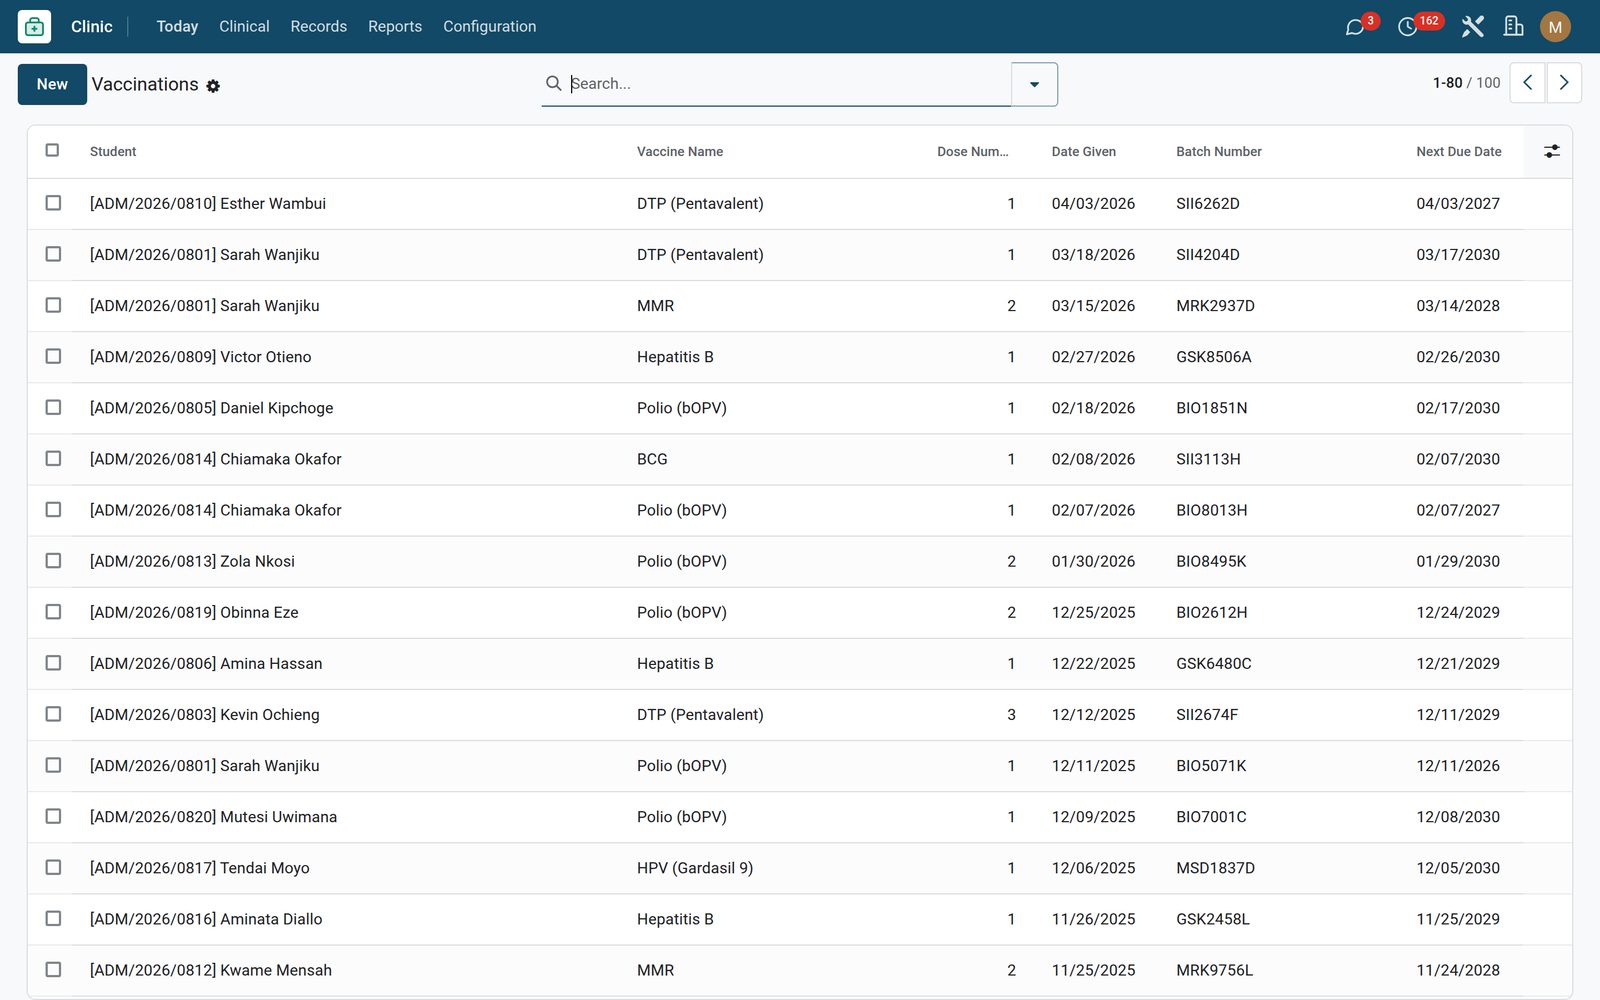1600x1000 pixels.
Task: Create a New vaccination record
Action: [x=52, y=84]
